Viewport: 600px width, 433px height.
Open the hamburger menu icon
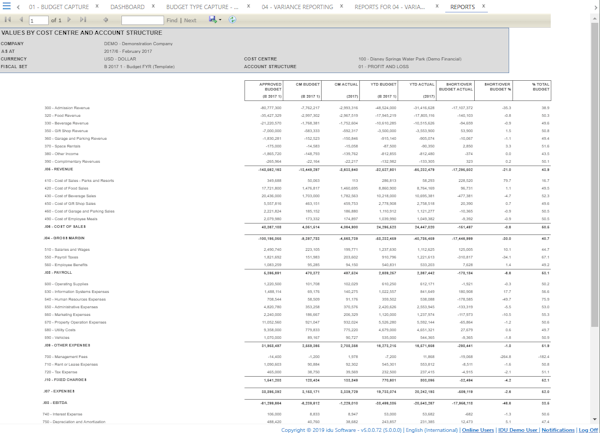point(7,7)
